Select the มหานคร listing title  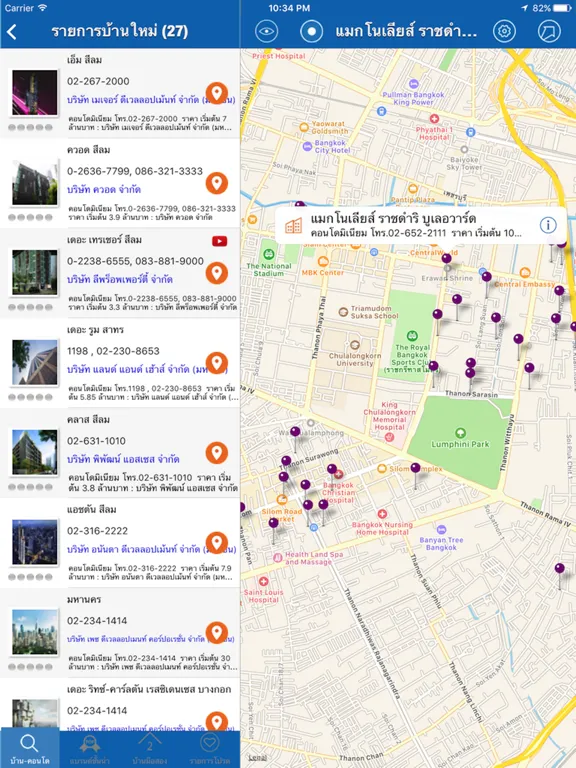click(x=84, y=600)
